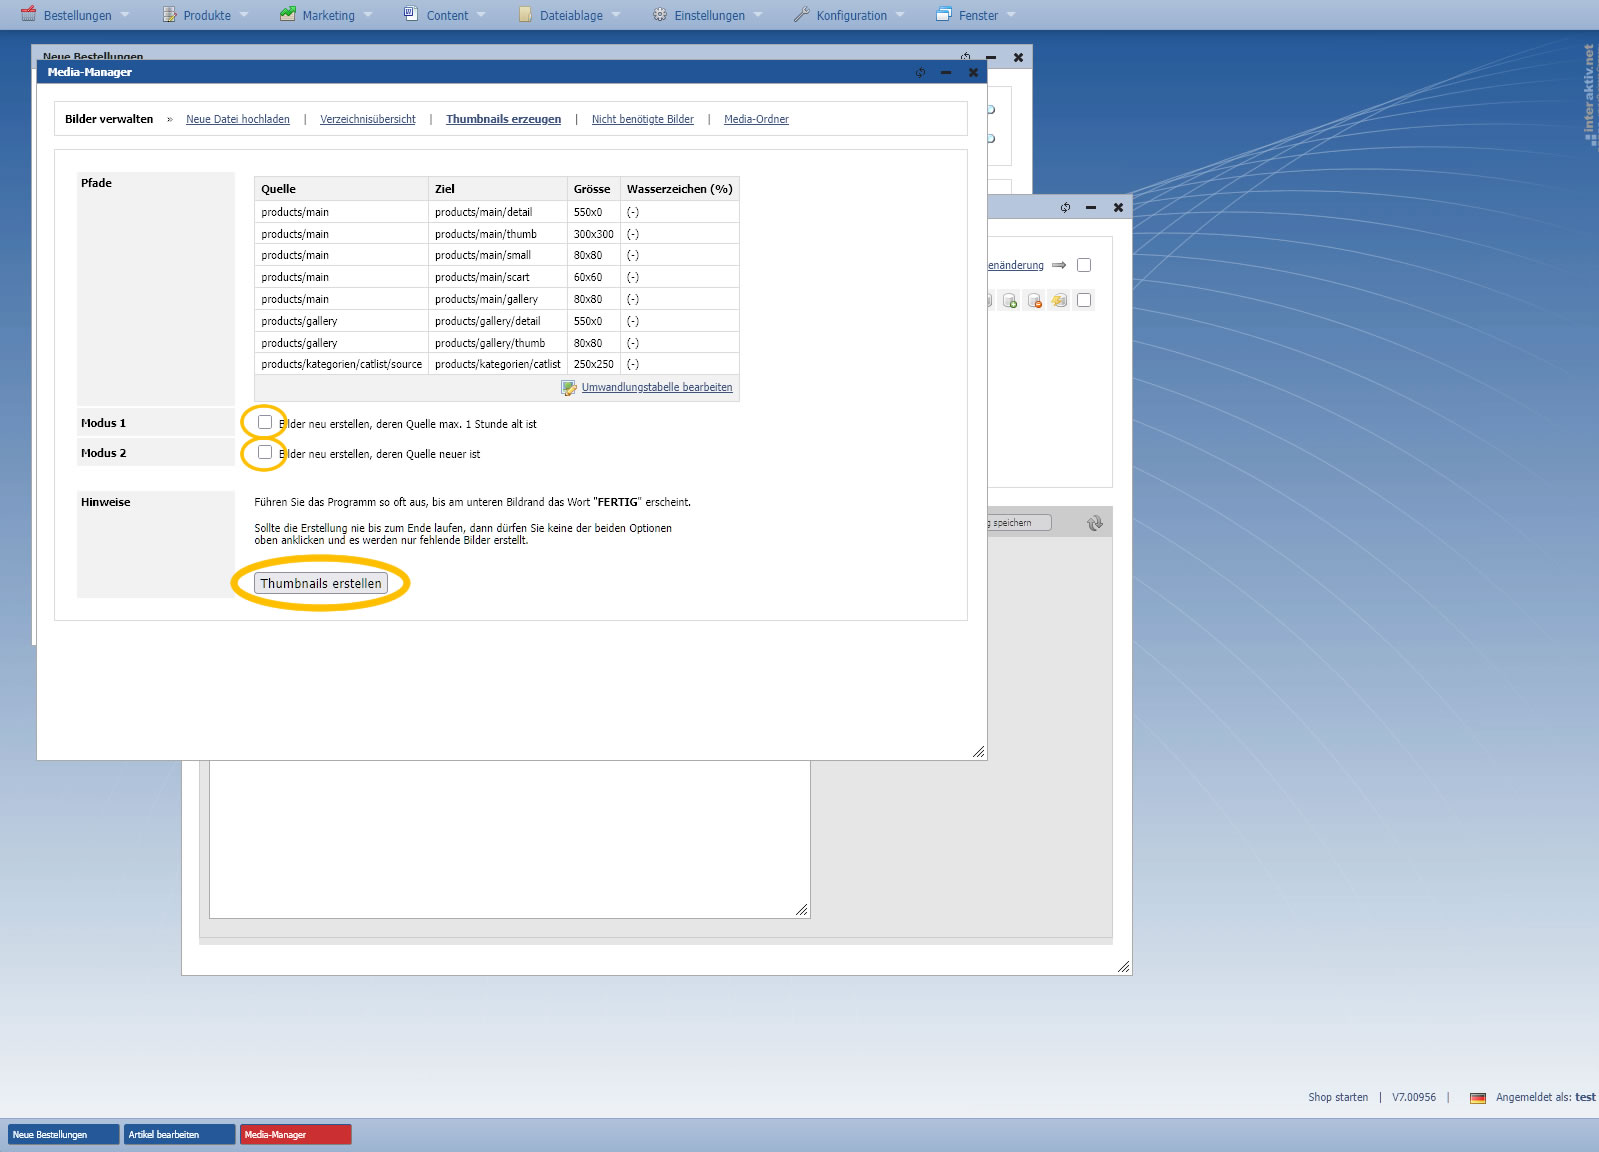The image size is (1599, 1152).
Task: Click the database lightning bolt icon
Action: click(x=1059, y=301)
